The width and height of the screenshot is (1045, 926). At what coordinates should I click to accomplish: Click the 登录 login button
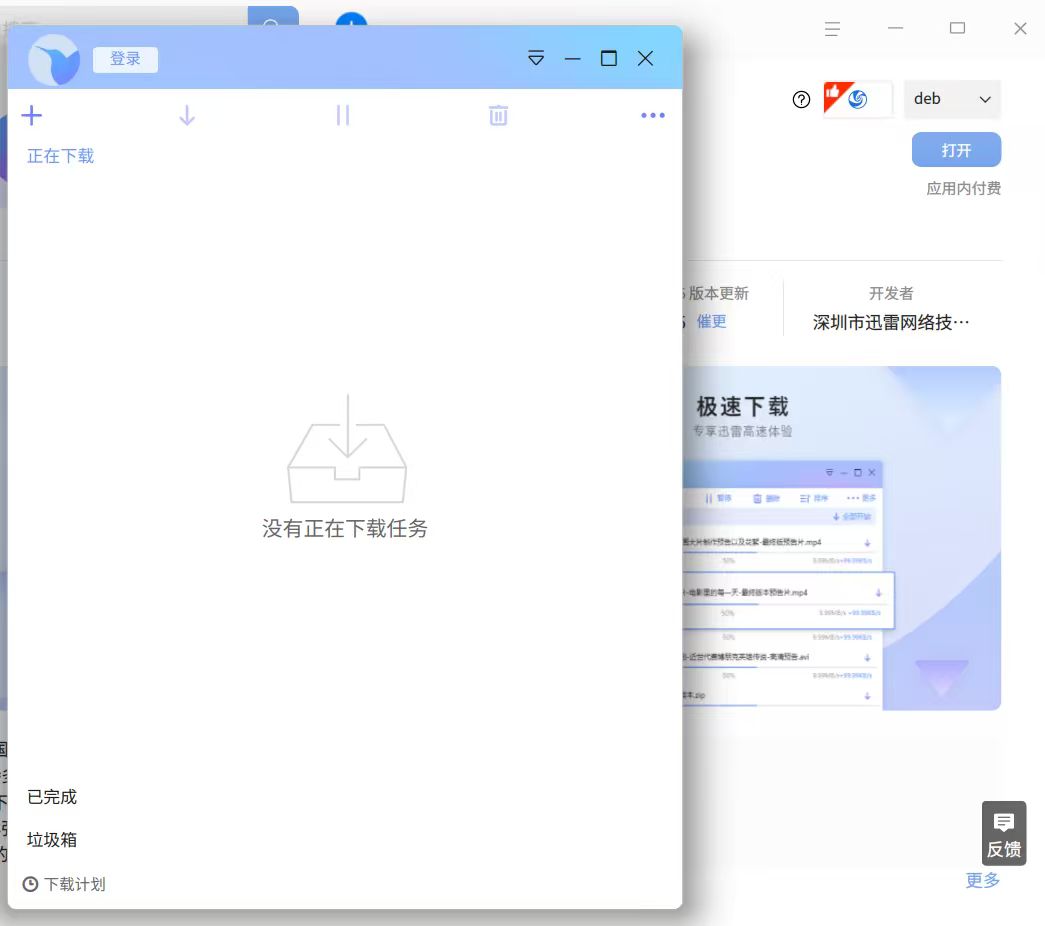[125, 59]
